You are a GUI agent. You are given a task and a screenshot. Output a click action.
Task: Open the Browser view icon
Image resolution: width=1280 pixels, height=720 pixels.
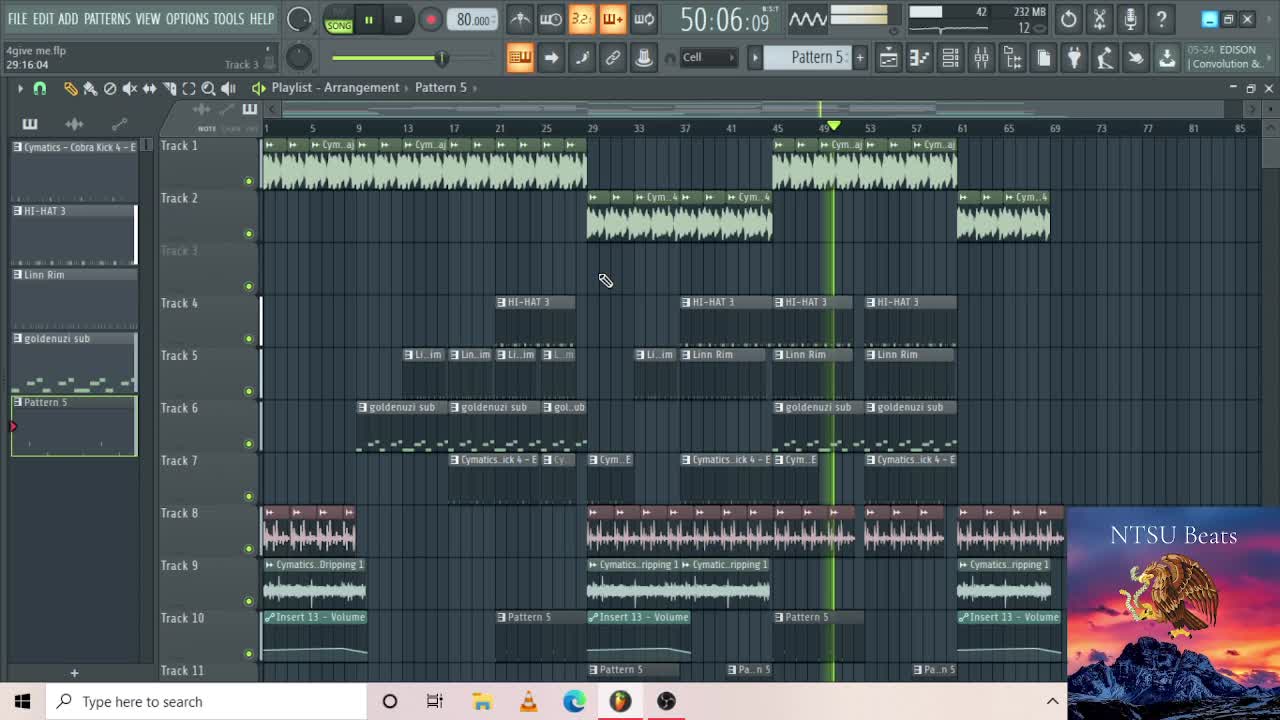(1012, 58)
